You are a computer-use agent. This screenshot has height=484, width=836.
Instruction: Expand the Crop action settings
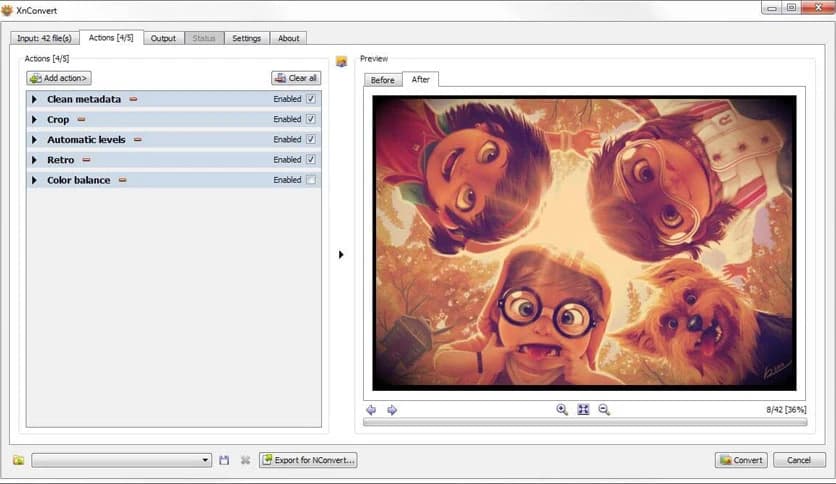(35, 119)
